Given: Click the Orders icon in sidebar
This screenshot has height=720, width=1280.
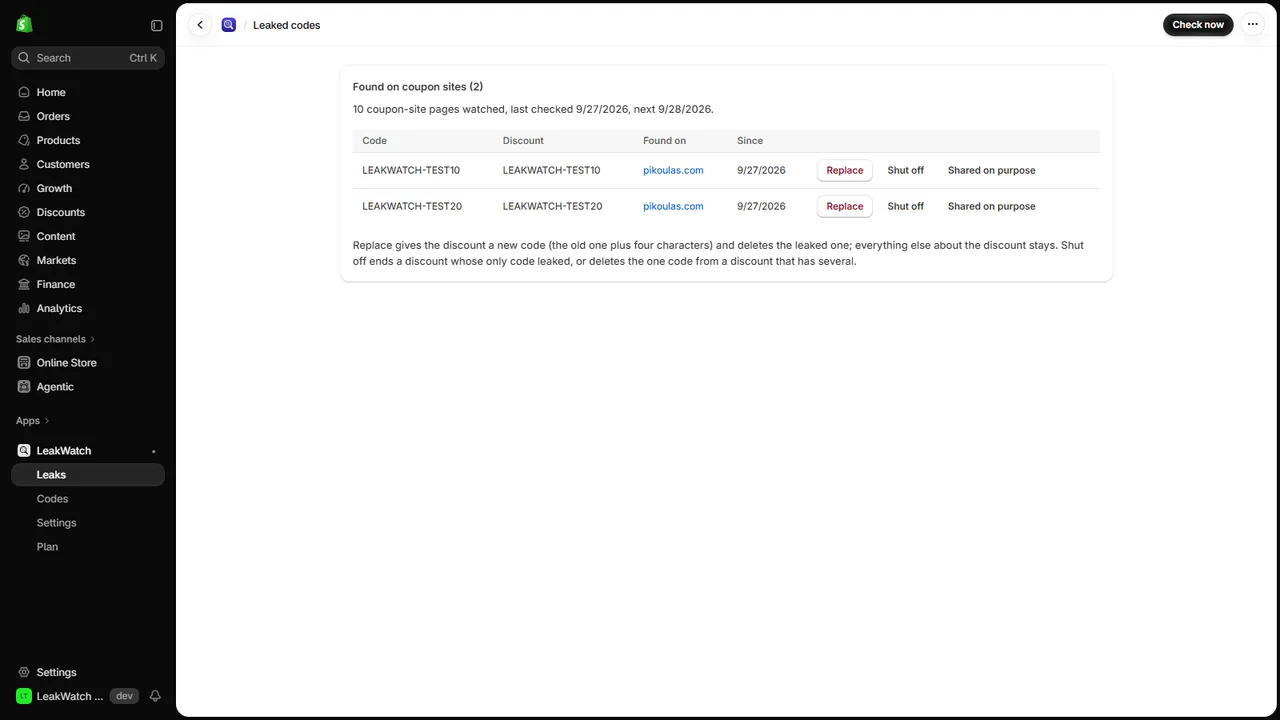Looking at the screenshot, I should coord(24,116).
